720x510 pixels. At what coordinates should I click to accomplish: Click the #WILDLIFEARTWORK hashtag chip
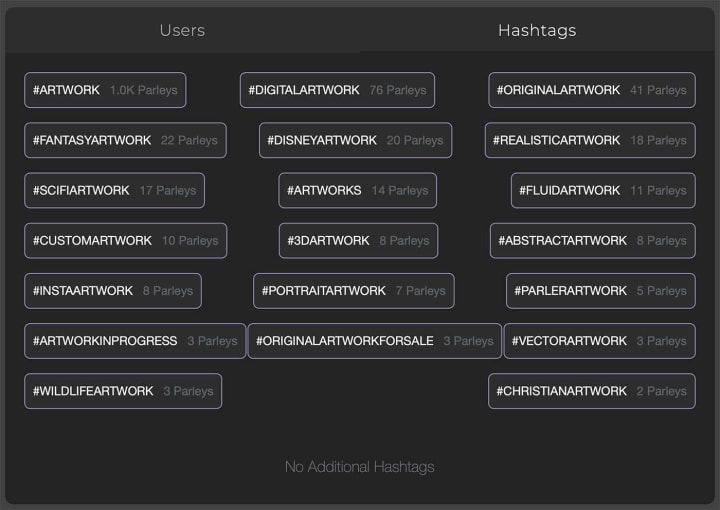pos(123,391)
